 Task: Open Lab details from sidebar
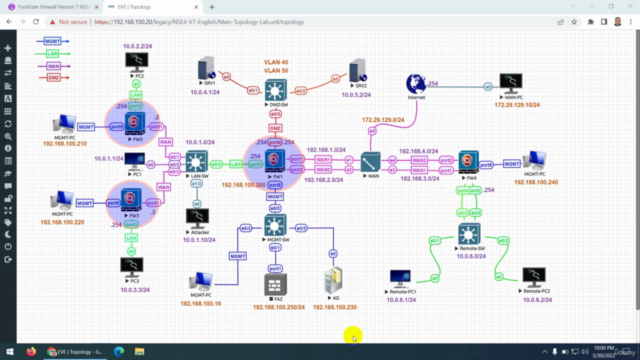[x=8, y=161]
